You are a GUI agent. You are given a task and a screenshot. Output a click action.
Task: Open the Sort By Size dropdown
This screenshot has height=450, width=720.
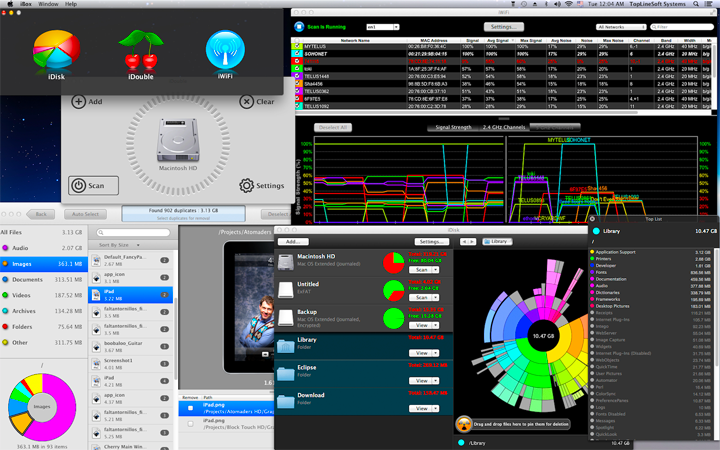pos(119,245)
